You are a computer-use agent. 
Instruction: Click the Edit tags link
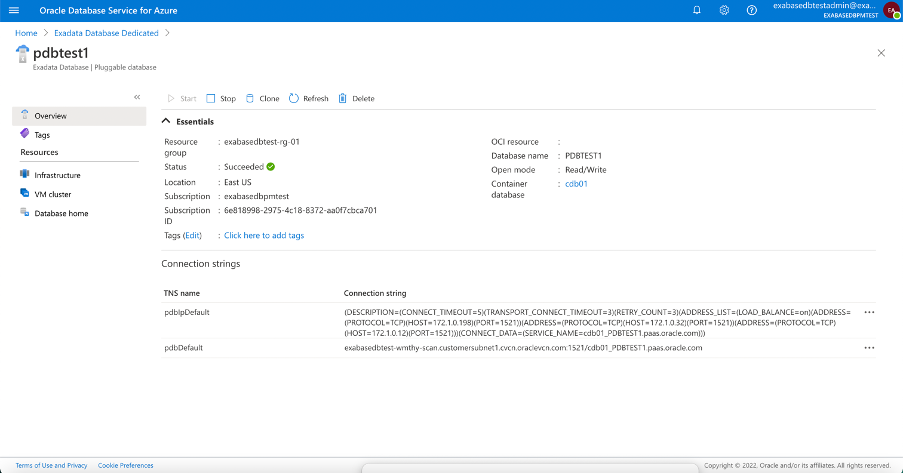coord(193,235)
